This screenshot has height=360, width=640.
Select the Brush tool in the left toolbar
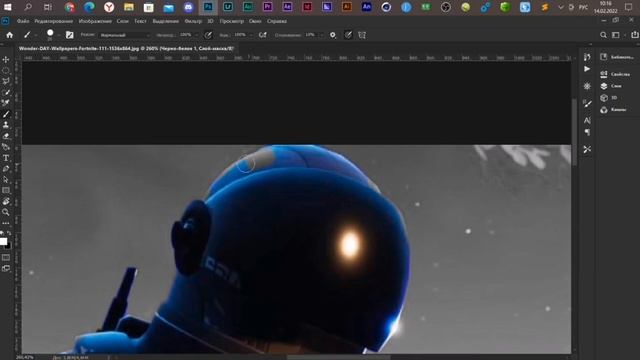[6, 114]
